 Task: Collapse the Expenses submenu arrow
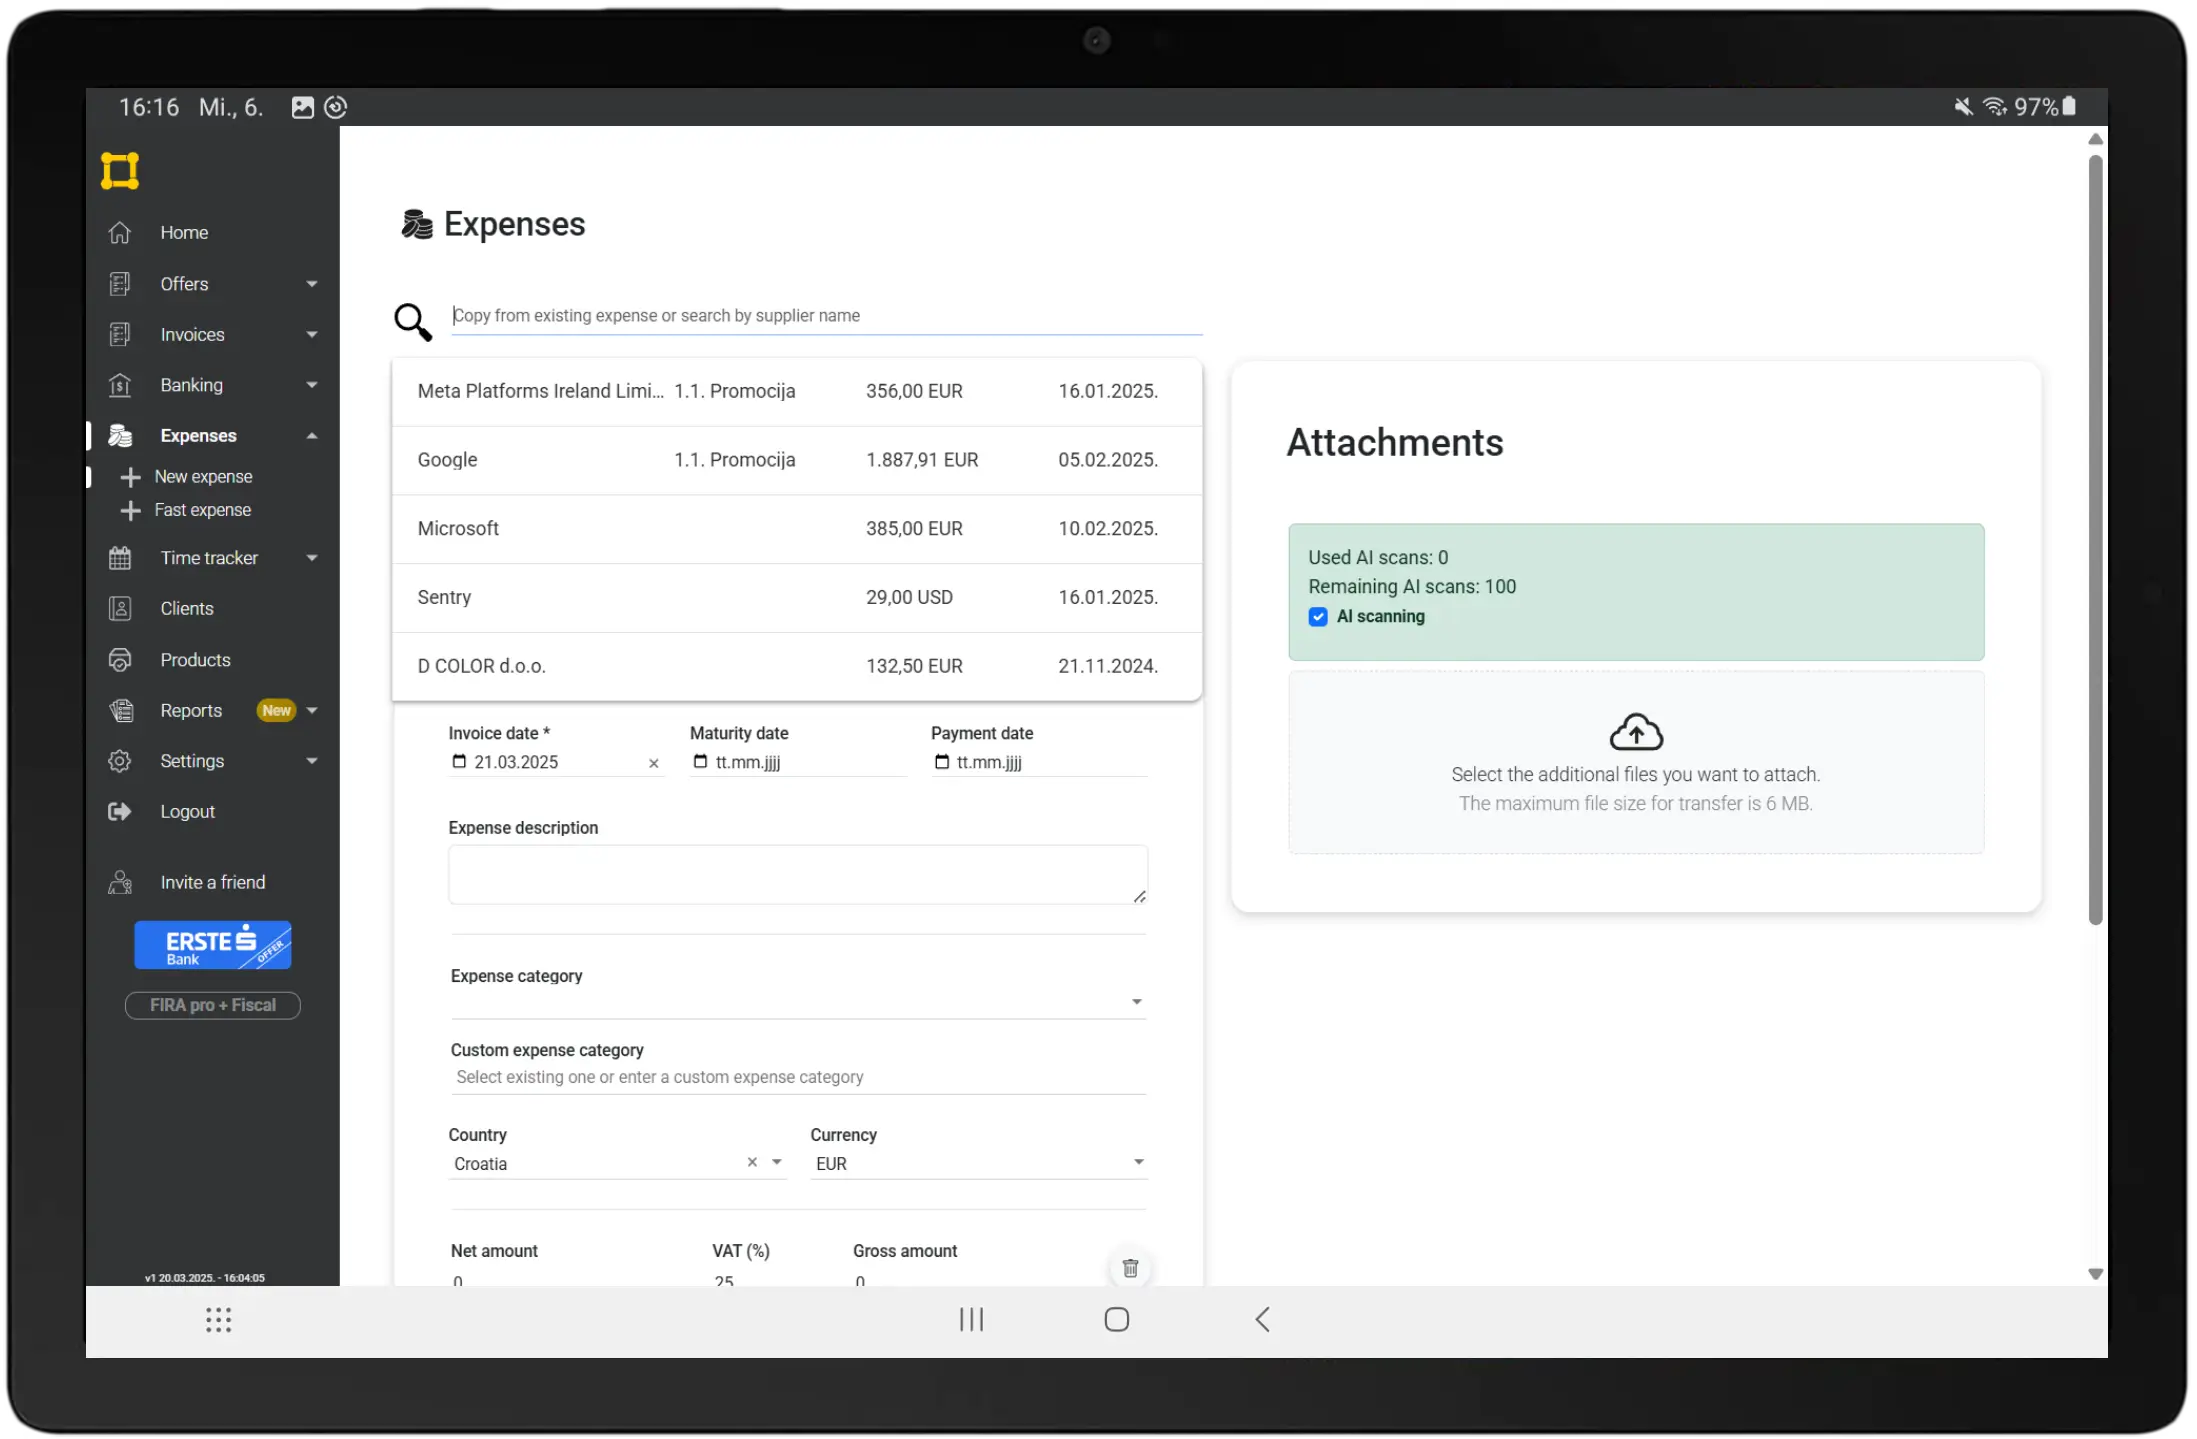(312, 436)
